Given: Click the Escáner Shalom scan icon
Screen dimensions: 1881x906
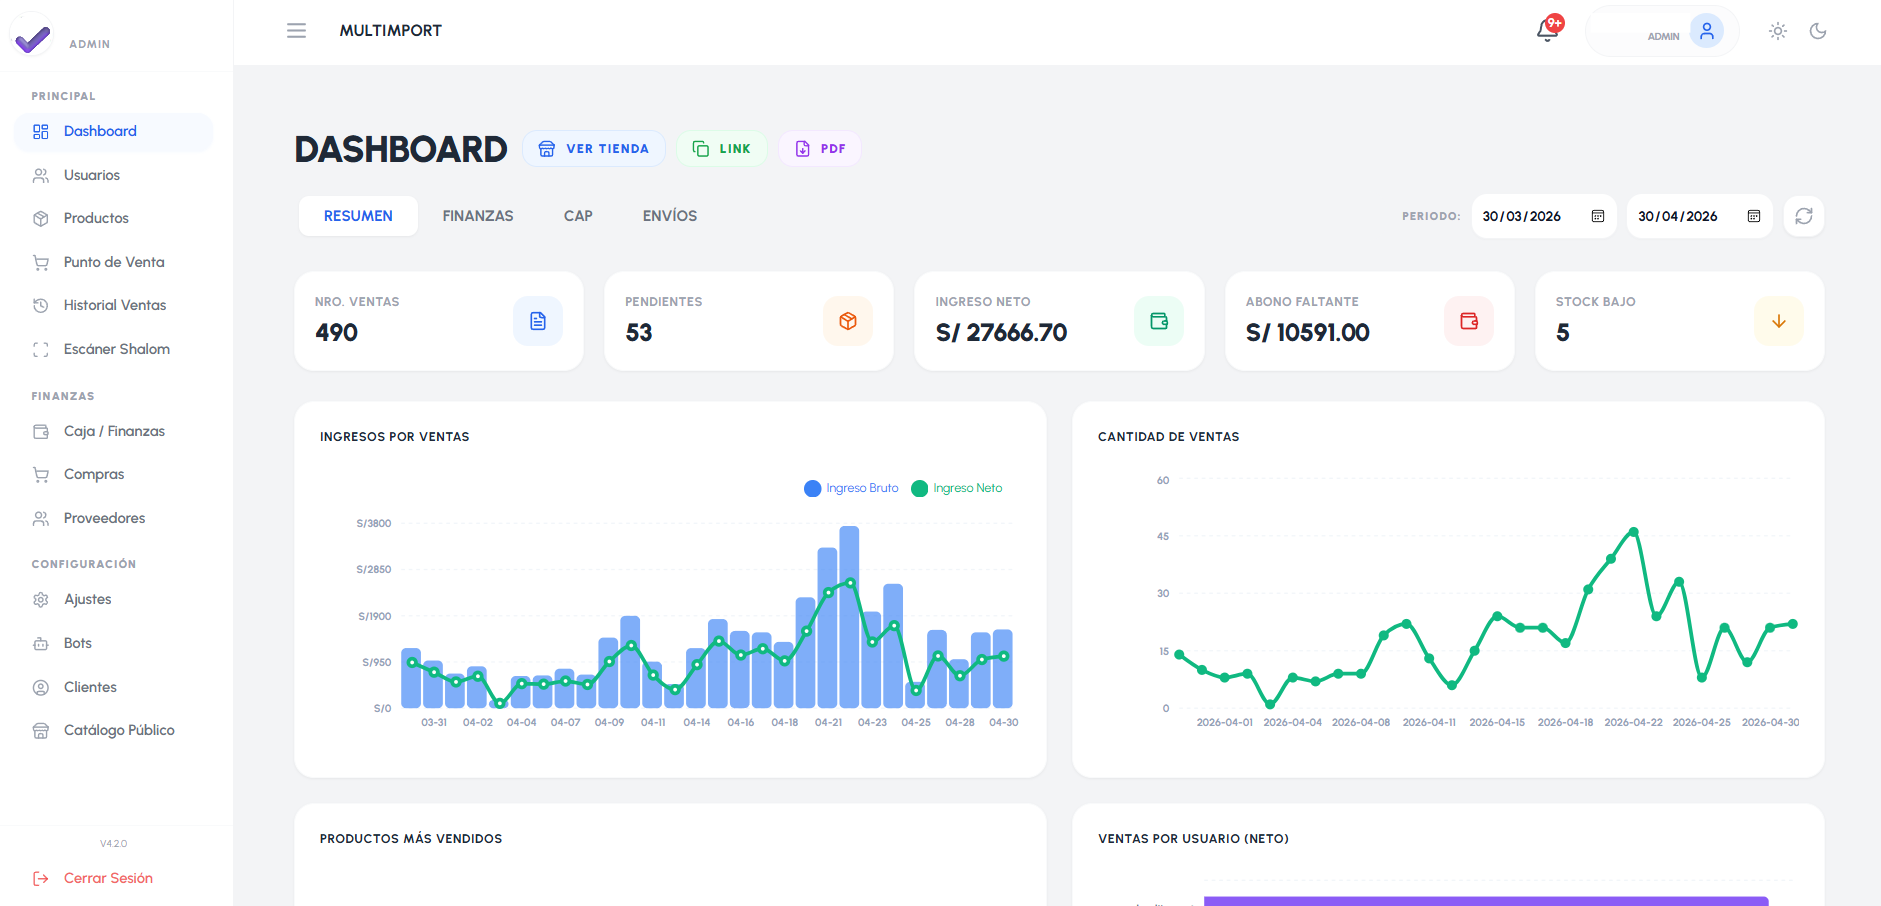Looking at the screenshot, I should point(41,349).
